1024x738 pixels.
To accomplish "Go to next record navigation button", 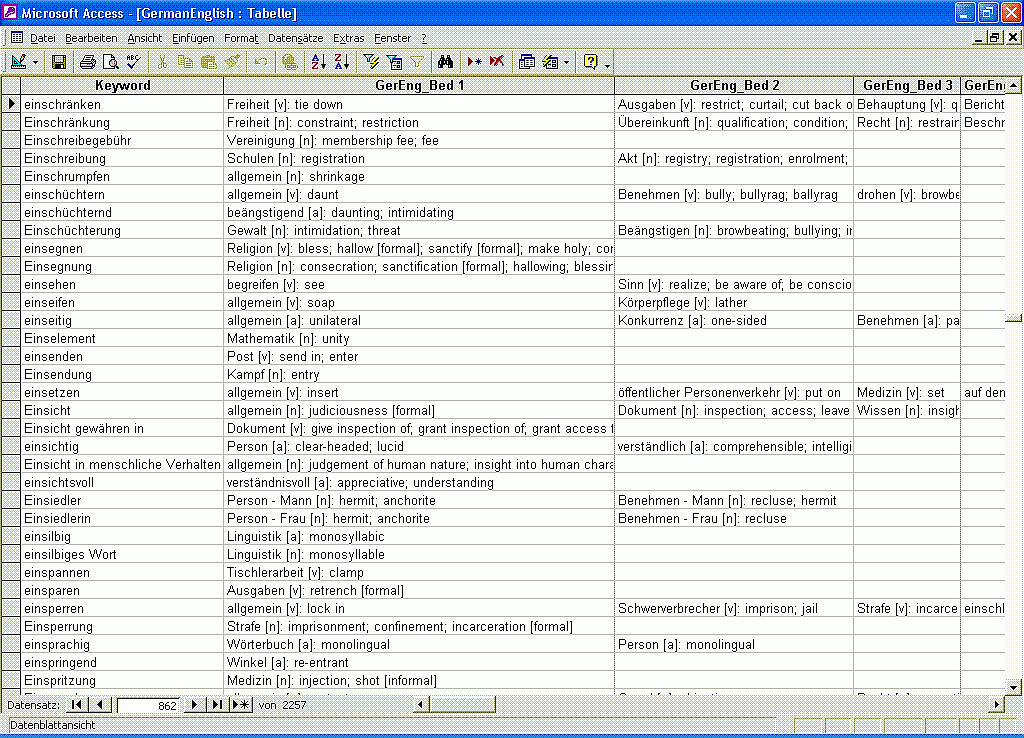I will point(193,705).
